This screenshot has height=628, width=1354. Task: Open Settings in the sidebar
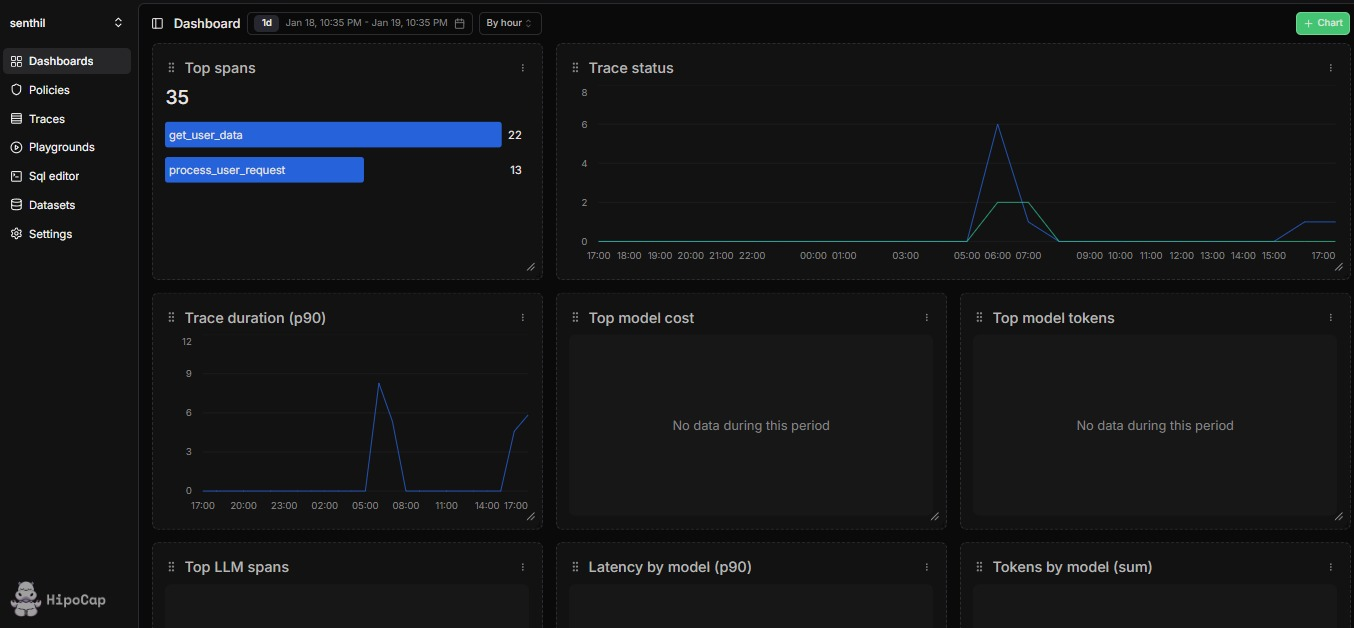66,234
